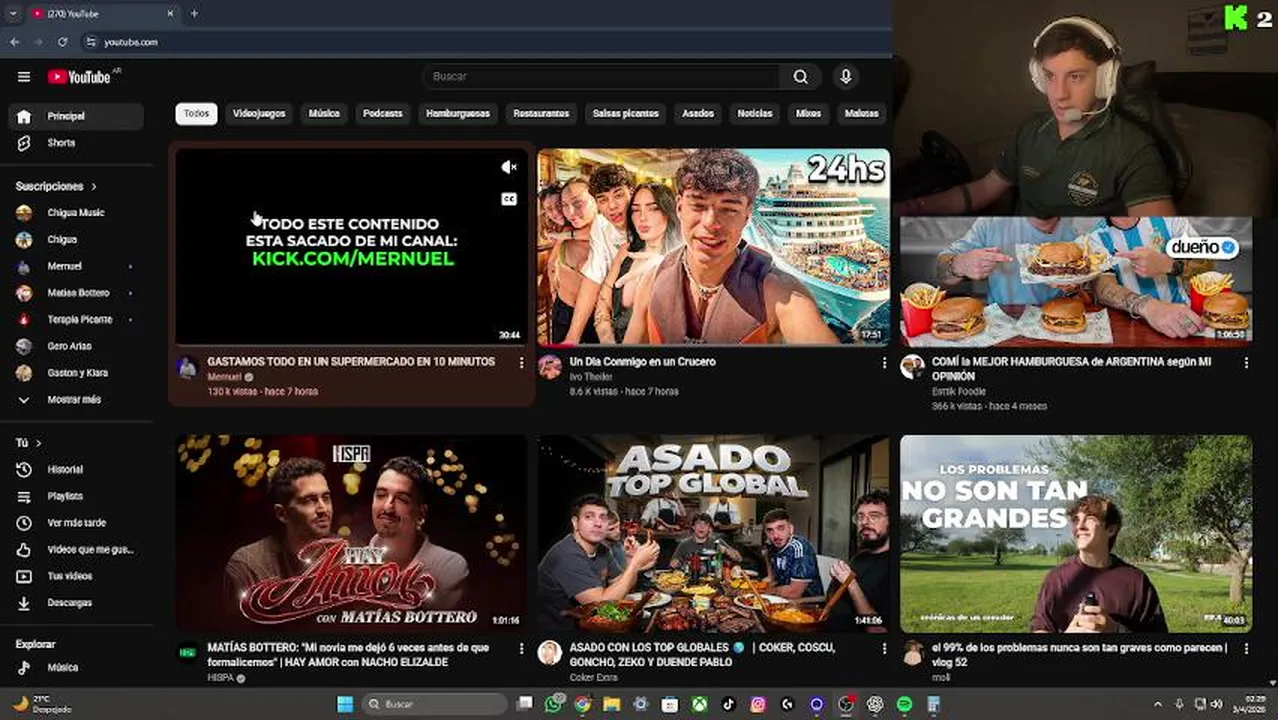
Task: Select the Asados filter chip
Action: click(698, 113)
